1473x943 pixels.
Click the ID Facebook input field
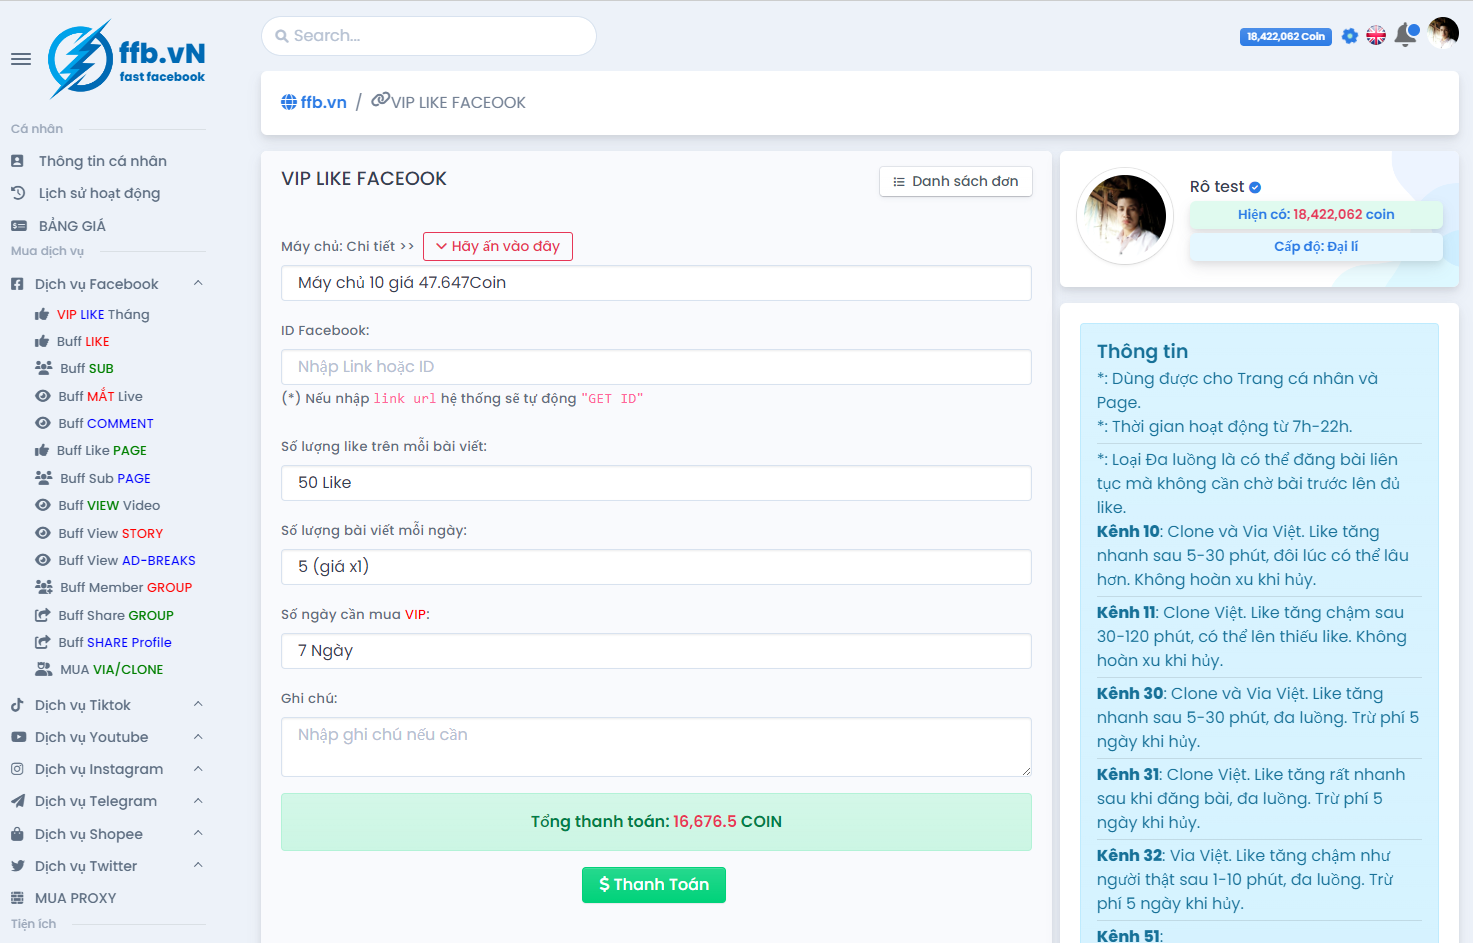pyautogui.click(x=656, y=367)
